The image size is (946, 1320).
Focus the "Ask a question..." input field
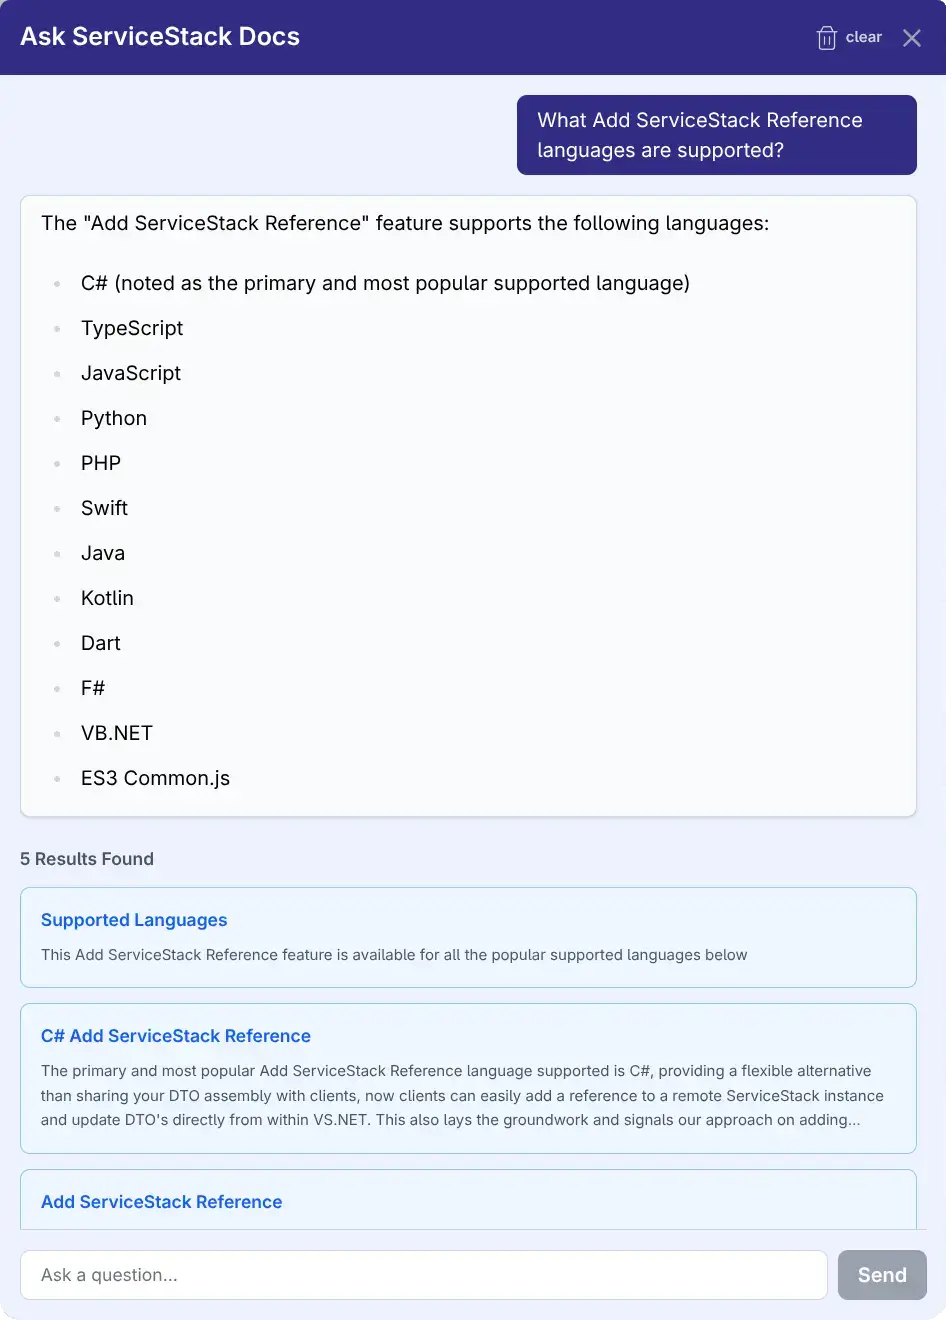pyautogui.click(x=423, y=1275)
